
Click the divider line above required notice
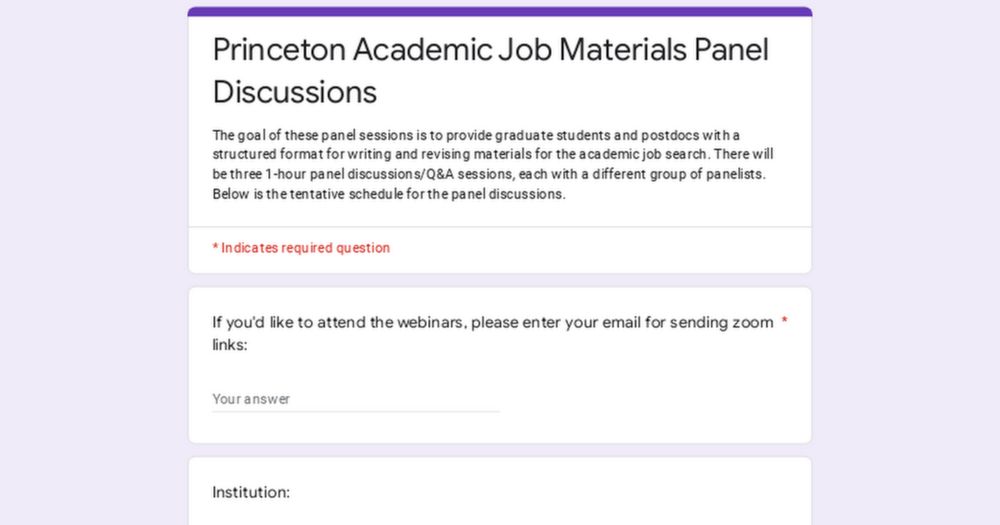click(500, 226)
